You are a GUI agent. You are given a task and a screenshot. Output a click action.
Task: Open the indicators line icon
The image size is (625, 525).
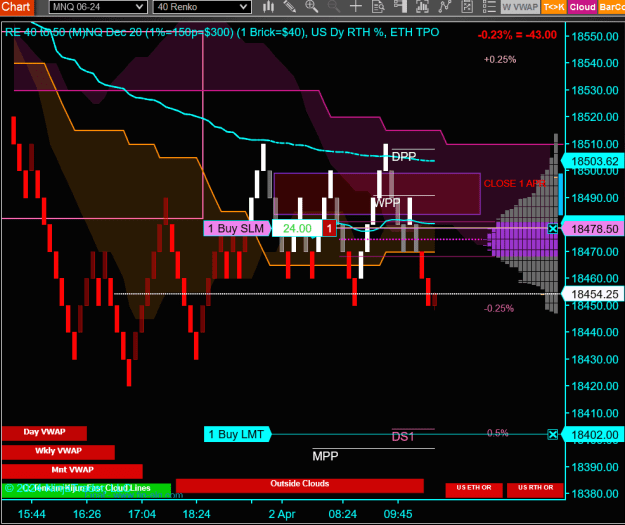(x=444, y=7)
